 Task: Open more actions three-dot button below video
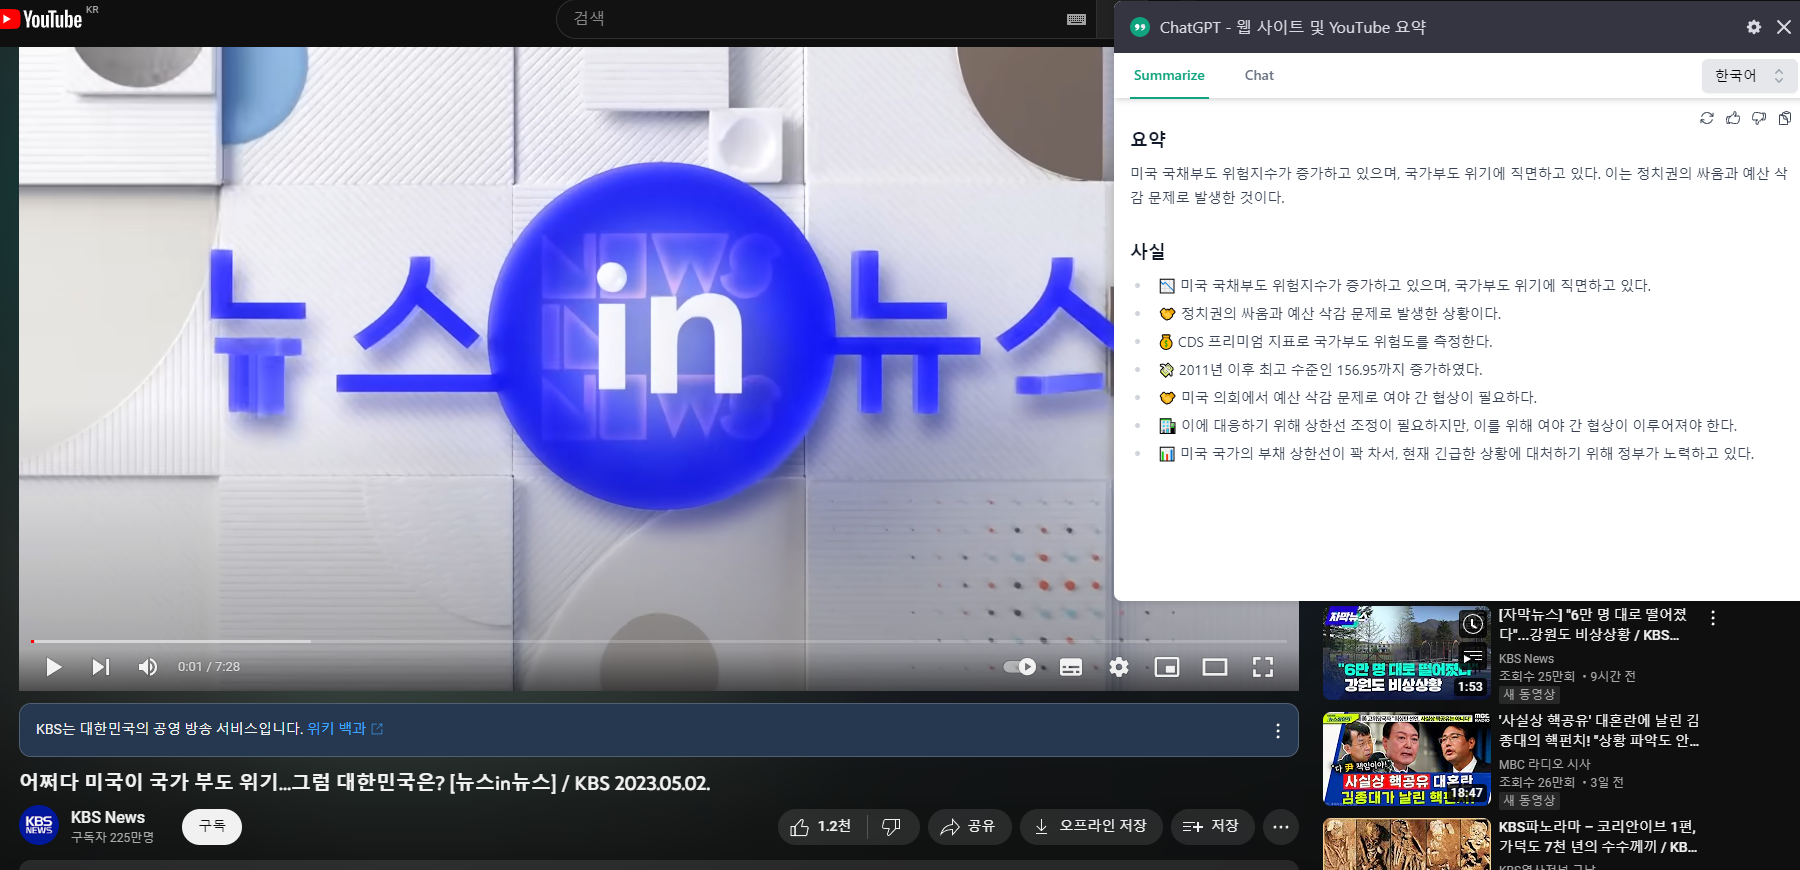[x=1281, y=827]
